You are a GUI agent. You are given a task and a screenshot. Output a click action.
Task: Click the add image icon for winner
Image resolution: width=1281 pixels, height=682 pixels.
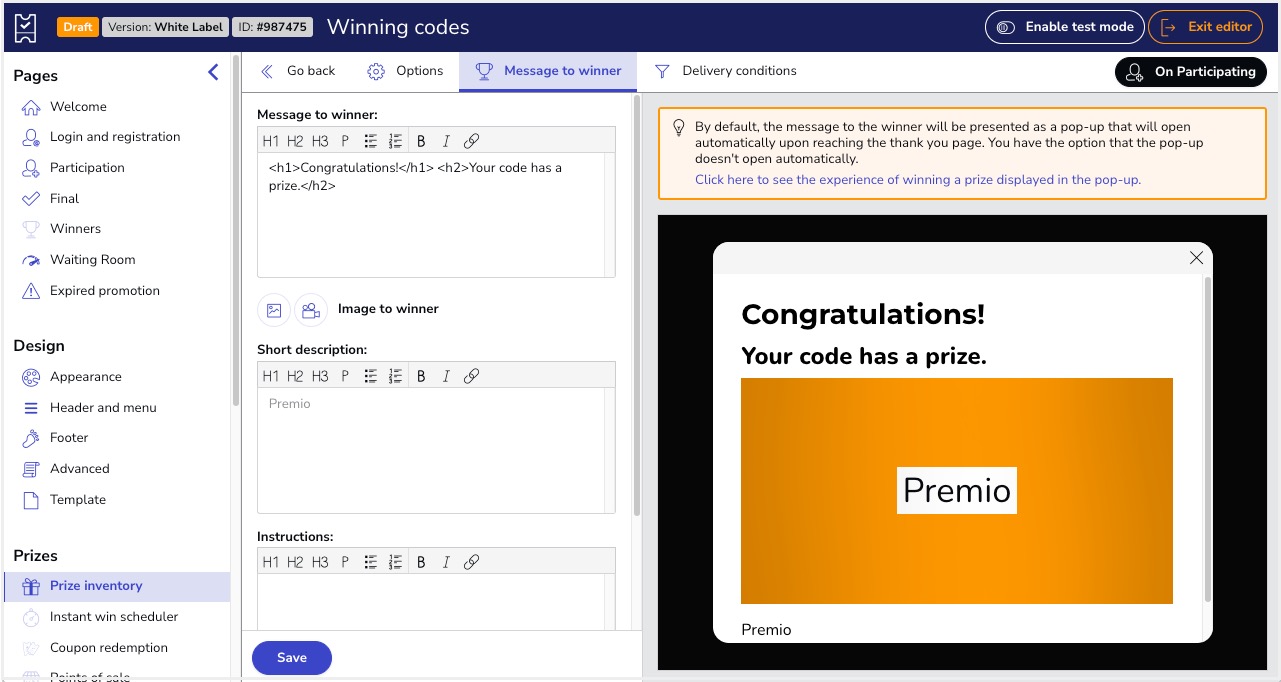274,310
